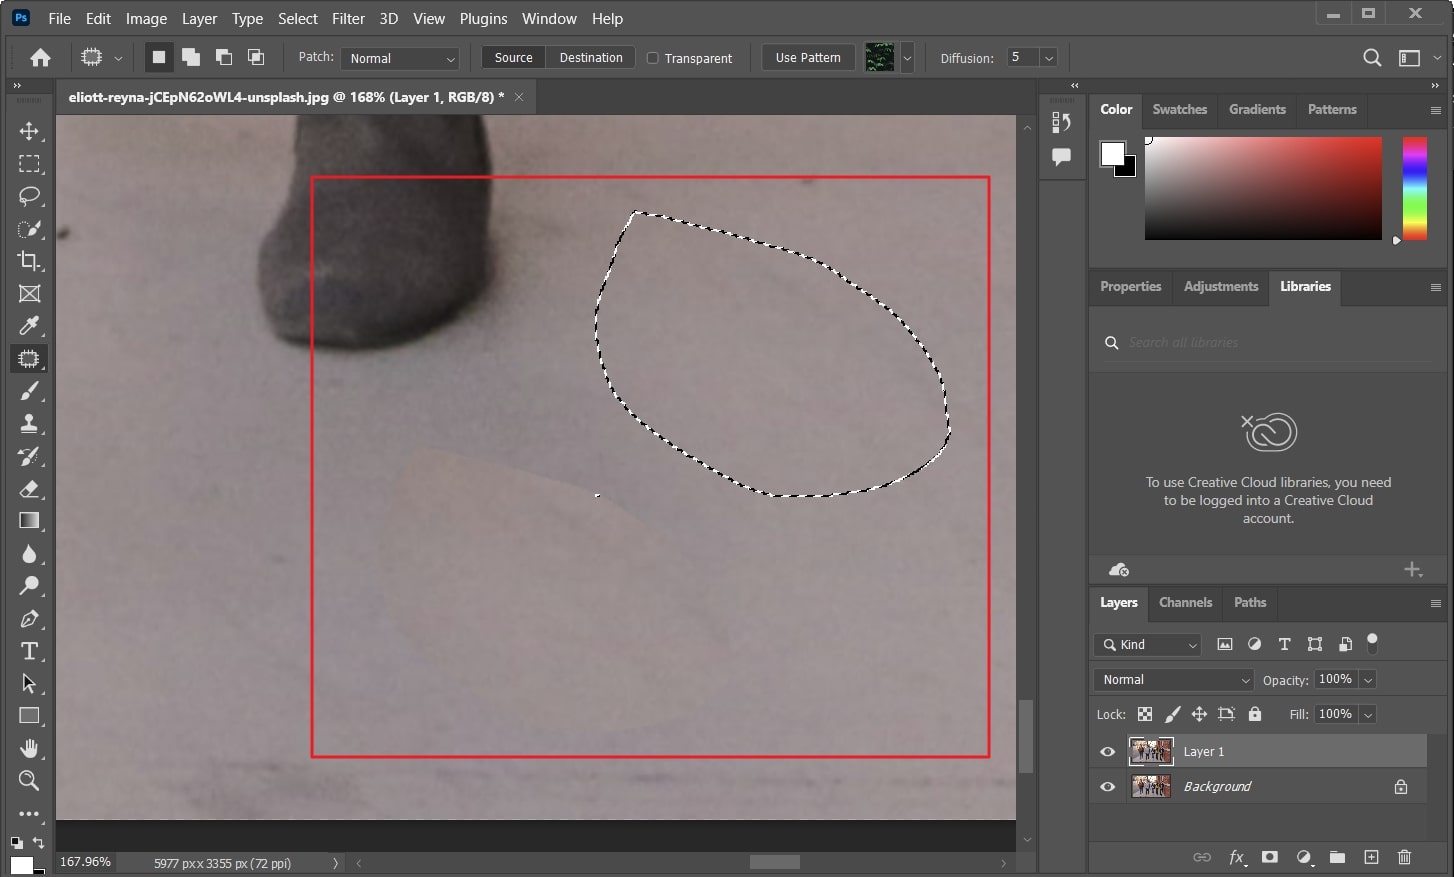The height and width of the screenshot is (877, 1454).
Task: Open the search icon in the options bar
Action: [x=1373, y=57]
